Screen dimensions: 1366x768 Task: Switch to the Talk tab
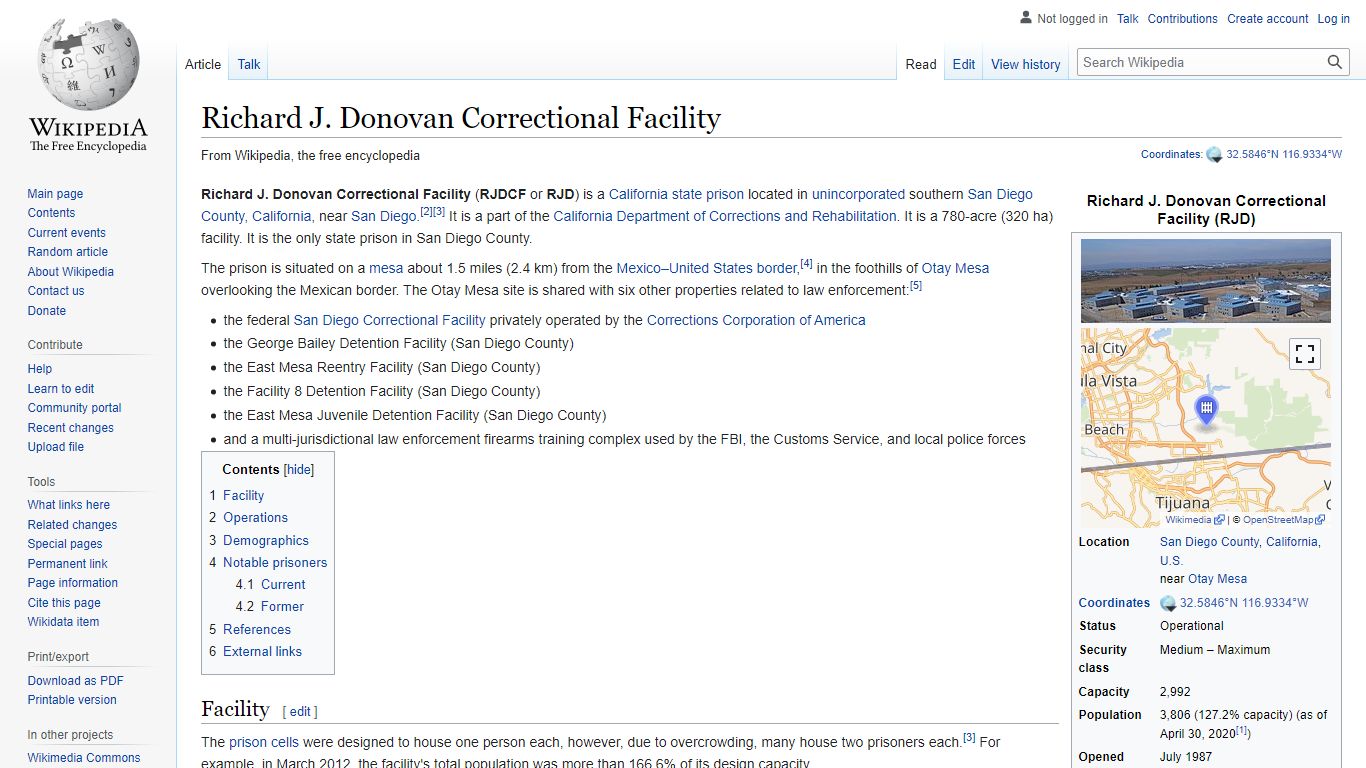[249, 64]
